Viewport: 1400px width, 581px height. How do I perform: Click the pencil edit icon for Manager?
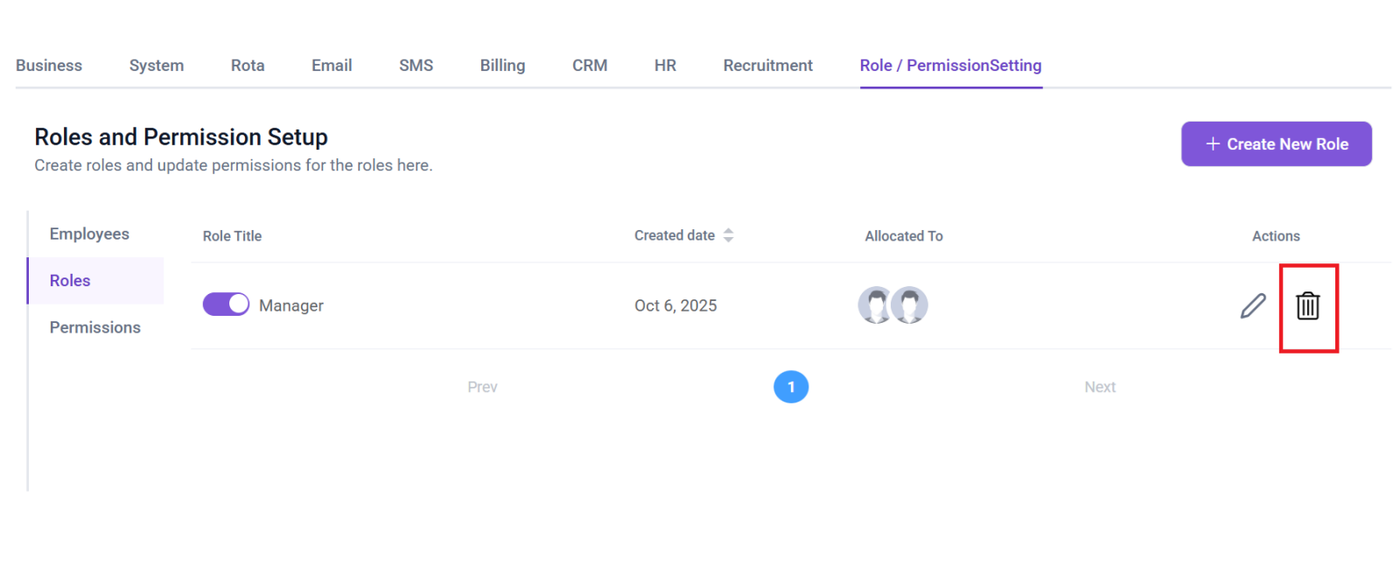(1252, 306)
